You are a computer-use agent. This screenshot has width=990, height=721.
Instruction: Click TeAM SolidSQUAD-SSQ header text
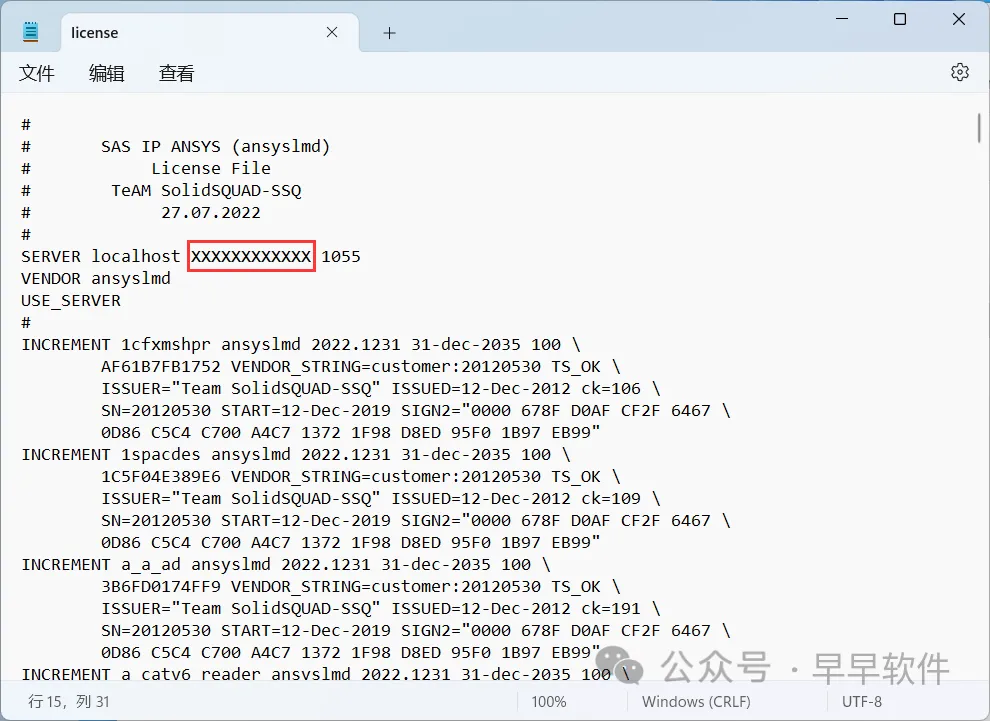(x=206, y=191)
